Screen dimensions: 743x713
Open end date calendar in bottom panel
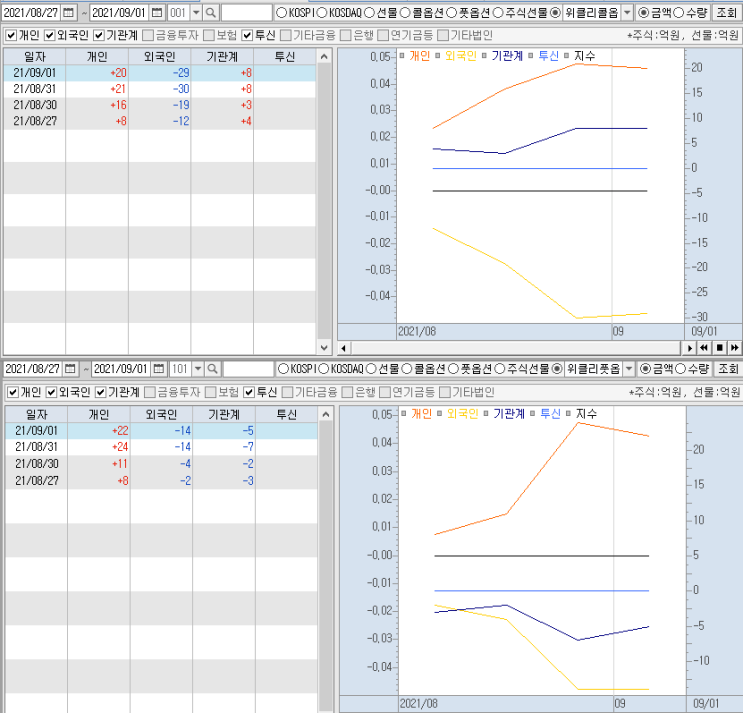coord(159,369)
